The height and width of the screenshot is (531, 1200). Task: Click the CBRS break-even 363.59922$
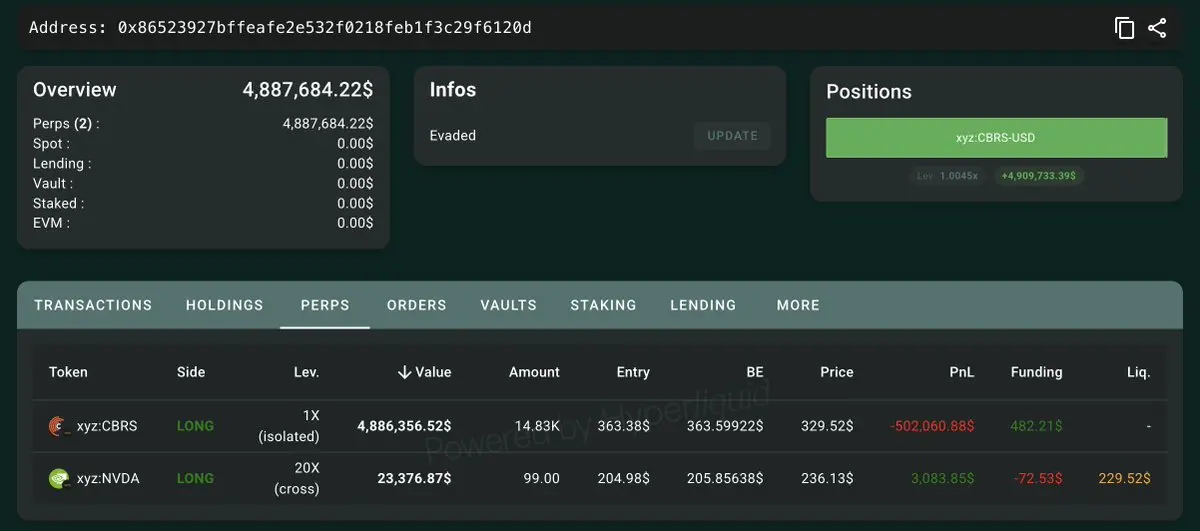[726, 426]
